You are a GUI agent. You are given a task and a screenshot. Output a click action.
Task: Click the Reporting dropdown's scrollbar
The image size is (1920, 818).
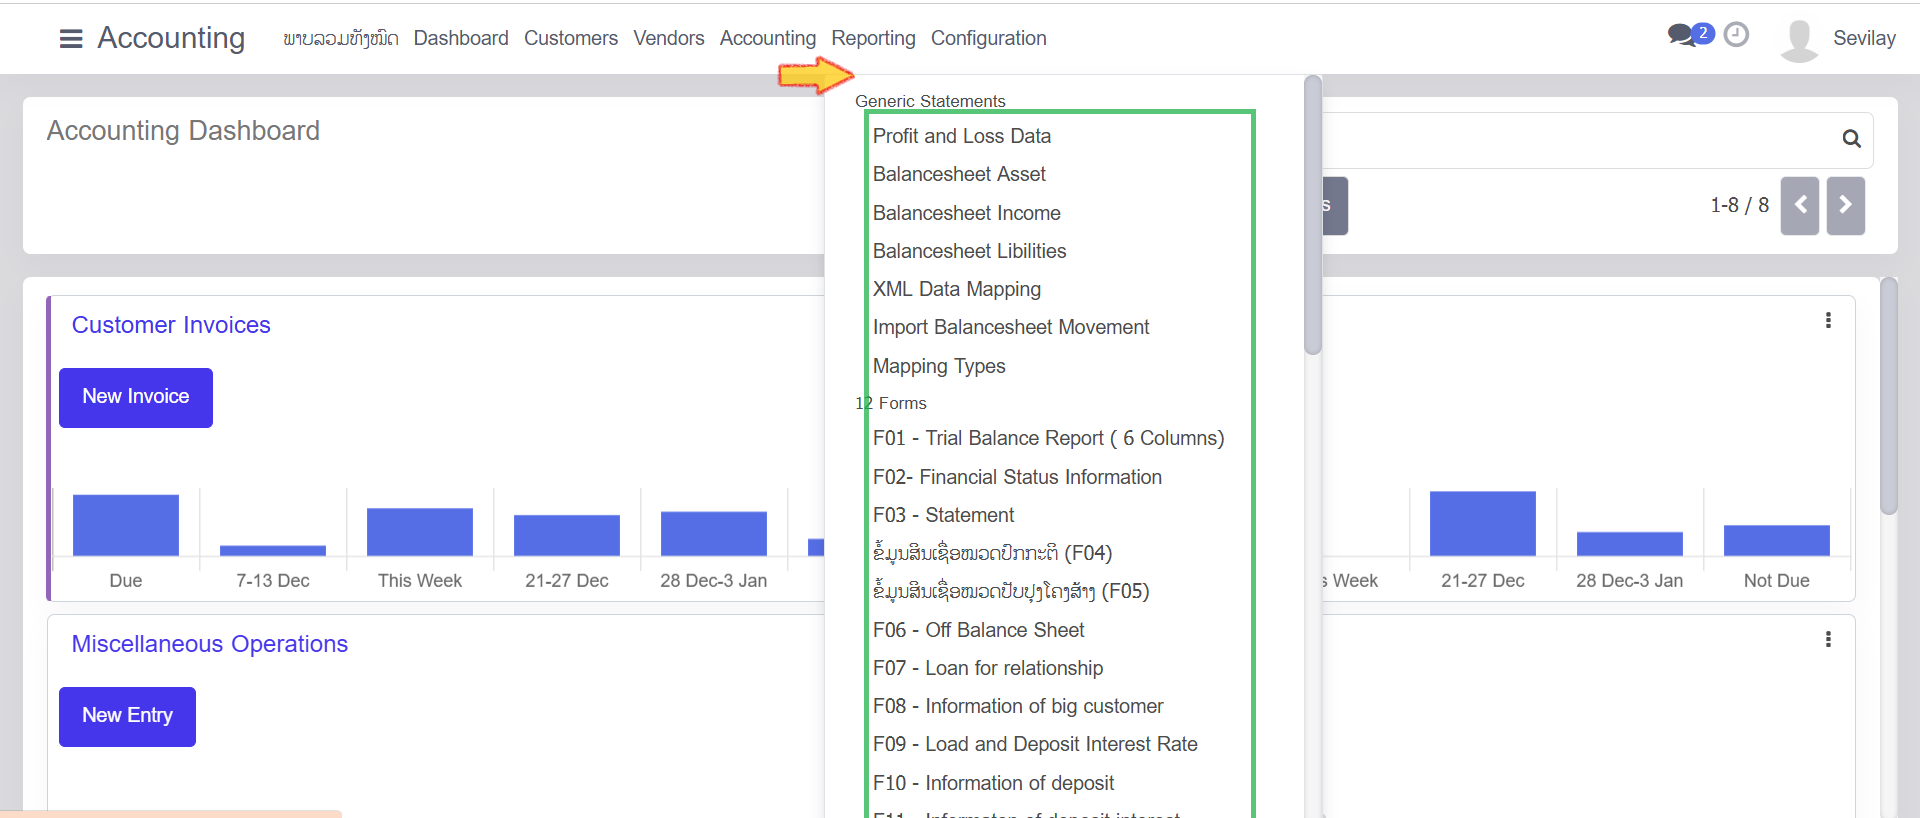pyautogui.click(x=1313, y=215)
